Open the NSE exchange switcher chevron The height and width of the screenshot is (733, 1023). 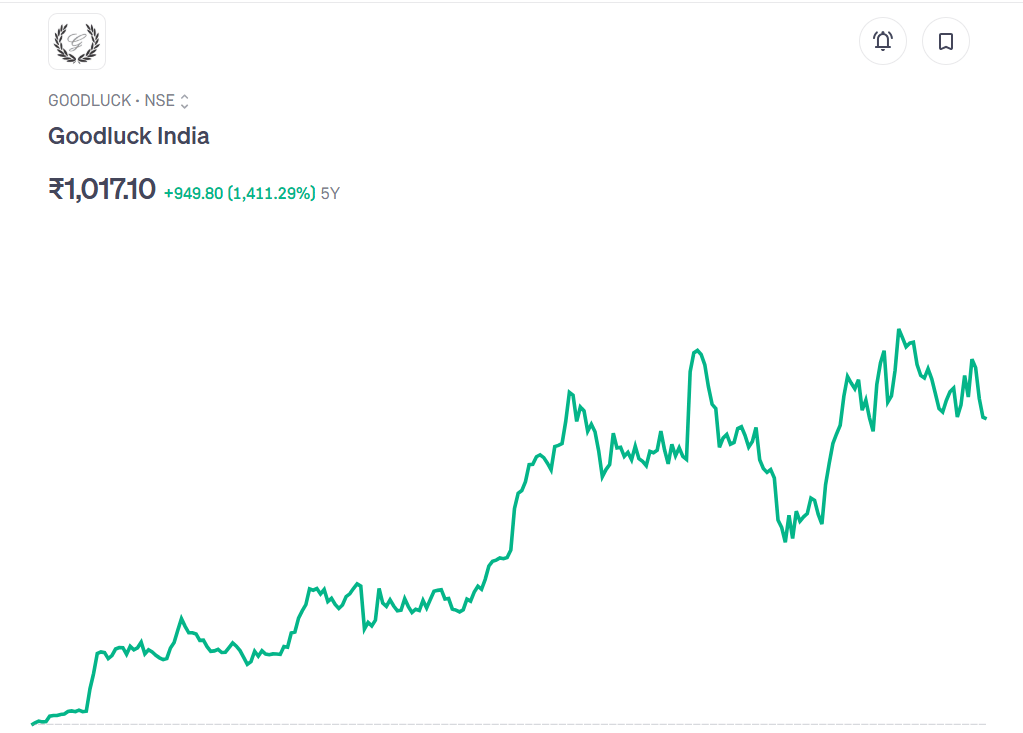[x=185, y=101]
